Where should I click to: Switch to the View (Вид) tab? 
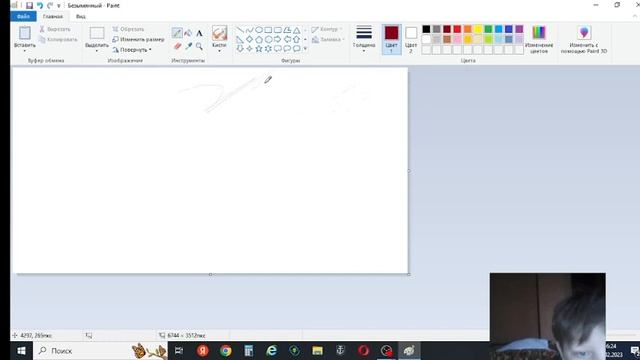[x=81, y=16]
